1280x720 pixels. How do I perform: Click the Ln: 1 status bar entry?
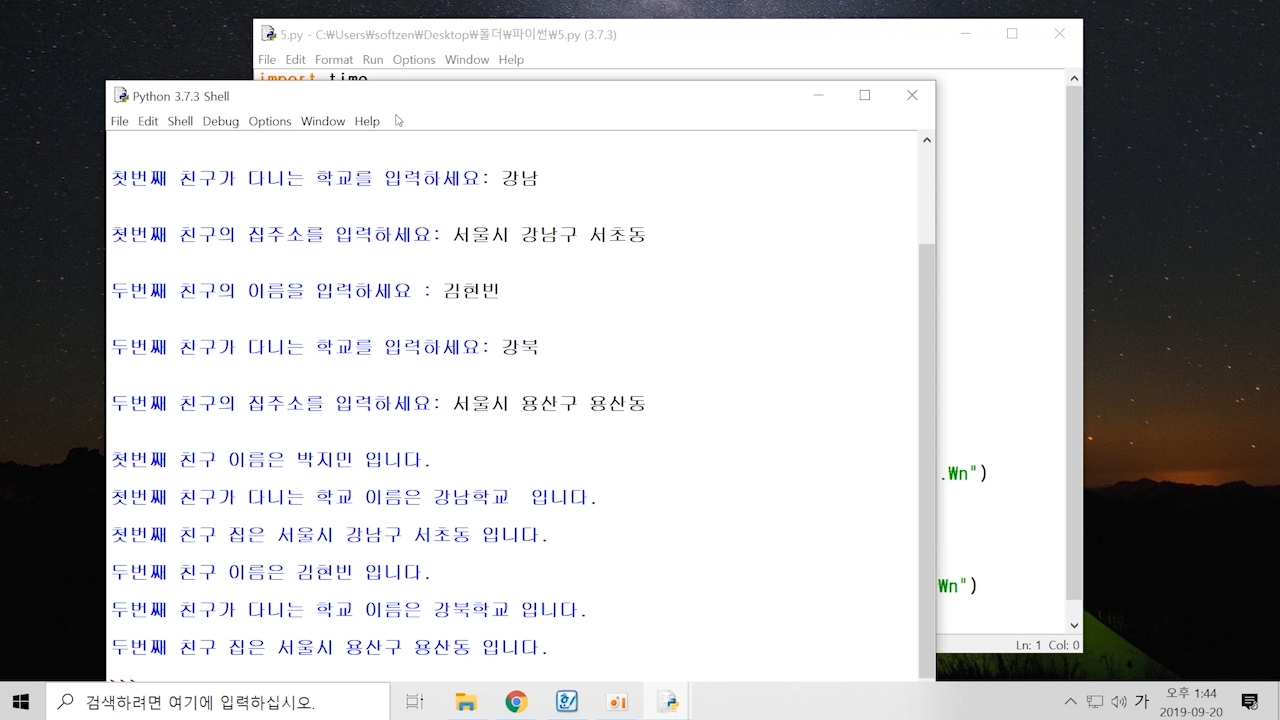pyautogui.click(x=1028, y=645)
